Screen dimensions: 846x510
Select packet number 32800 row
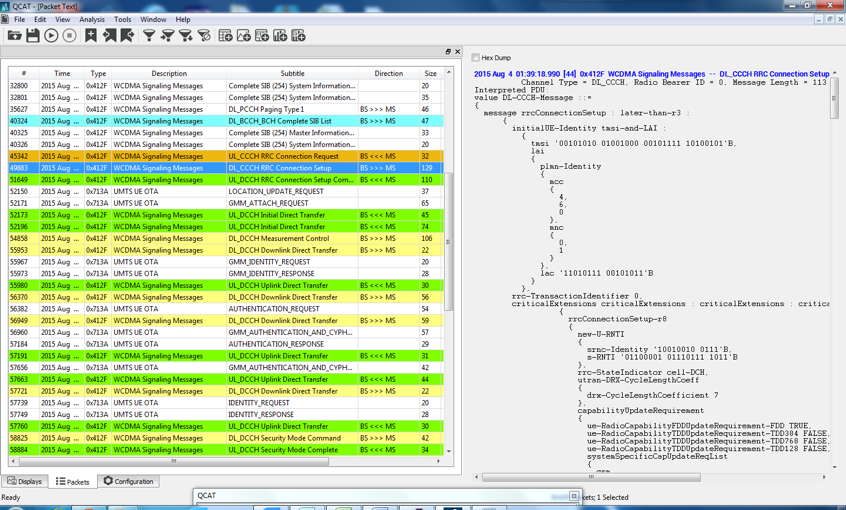point(226,85)
